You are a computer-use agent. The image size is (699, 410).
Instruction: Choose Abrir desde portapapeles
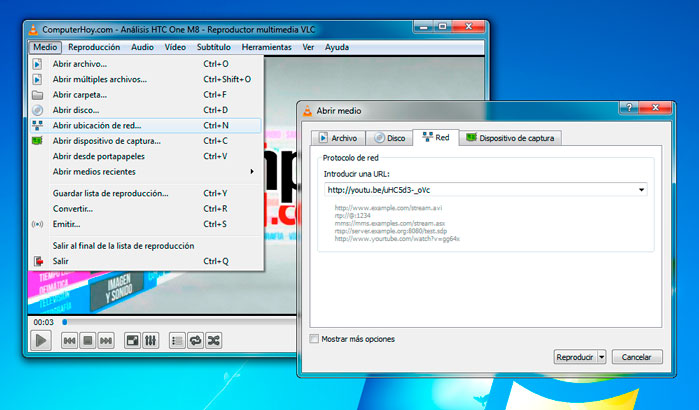coord(146,156)
